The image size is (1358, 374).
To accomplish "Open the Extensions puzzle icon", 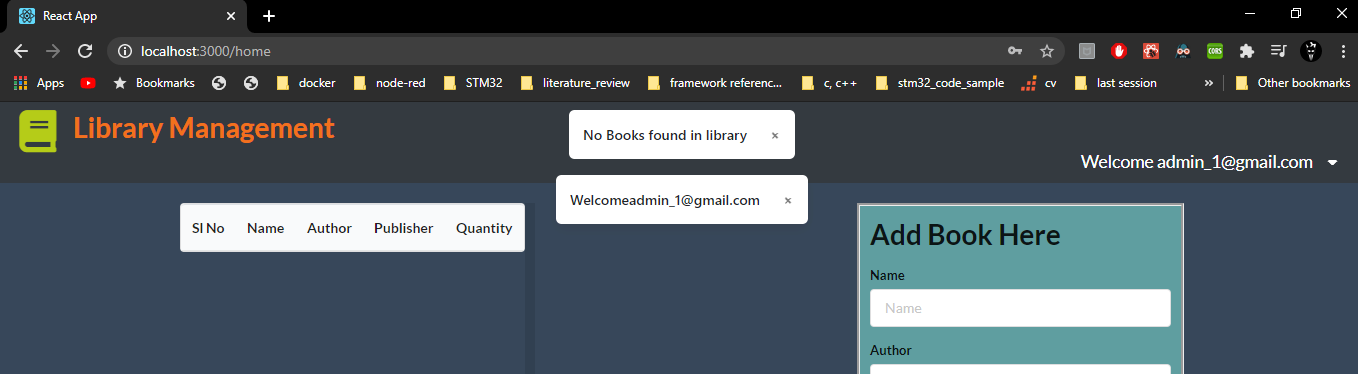I will tap(1246, 51).
